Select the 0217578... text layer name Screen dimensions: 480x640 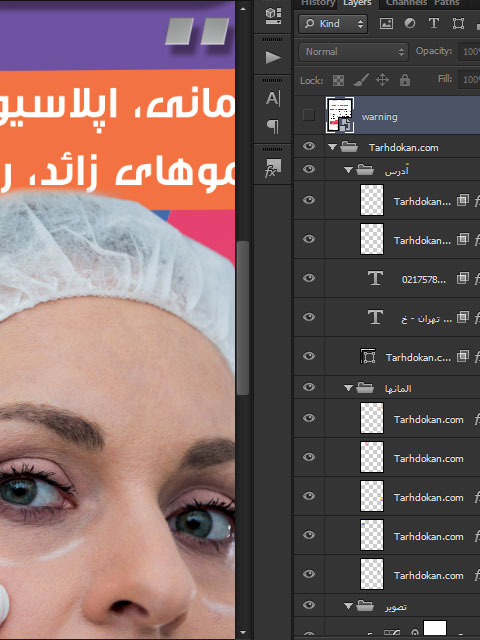[x=424, y=280]
